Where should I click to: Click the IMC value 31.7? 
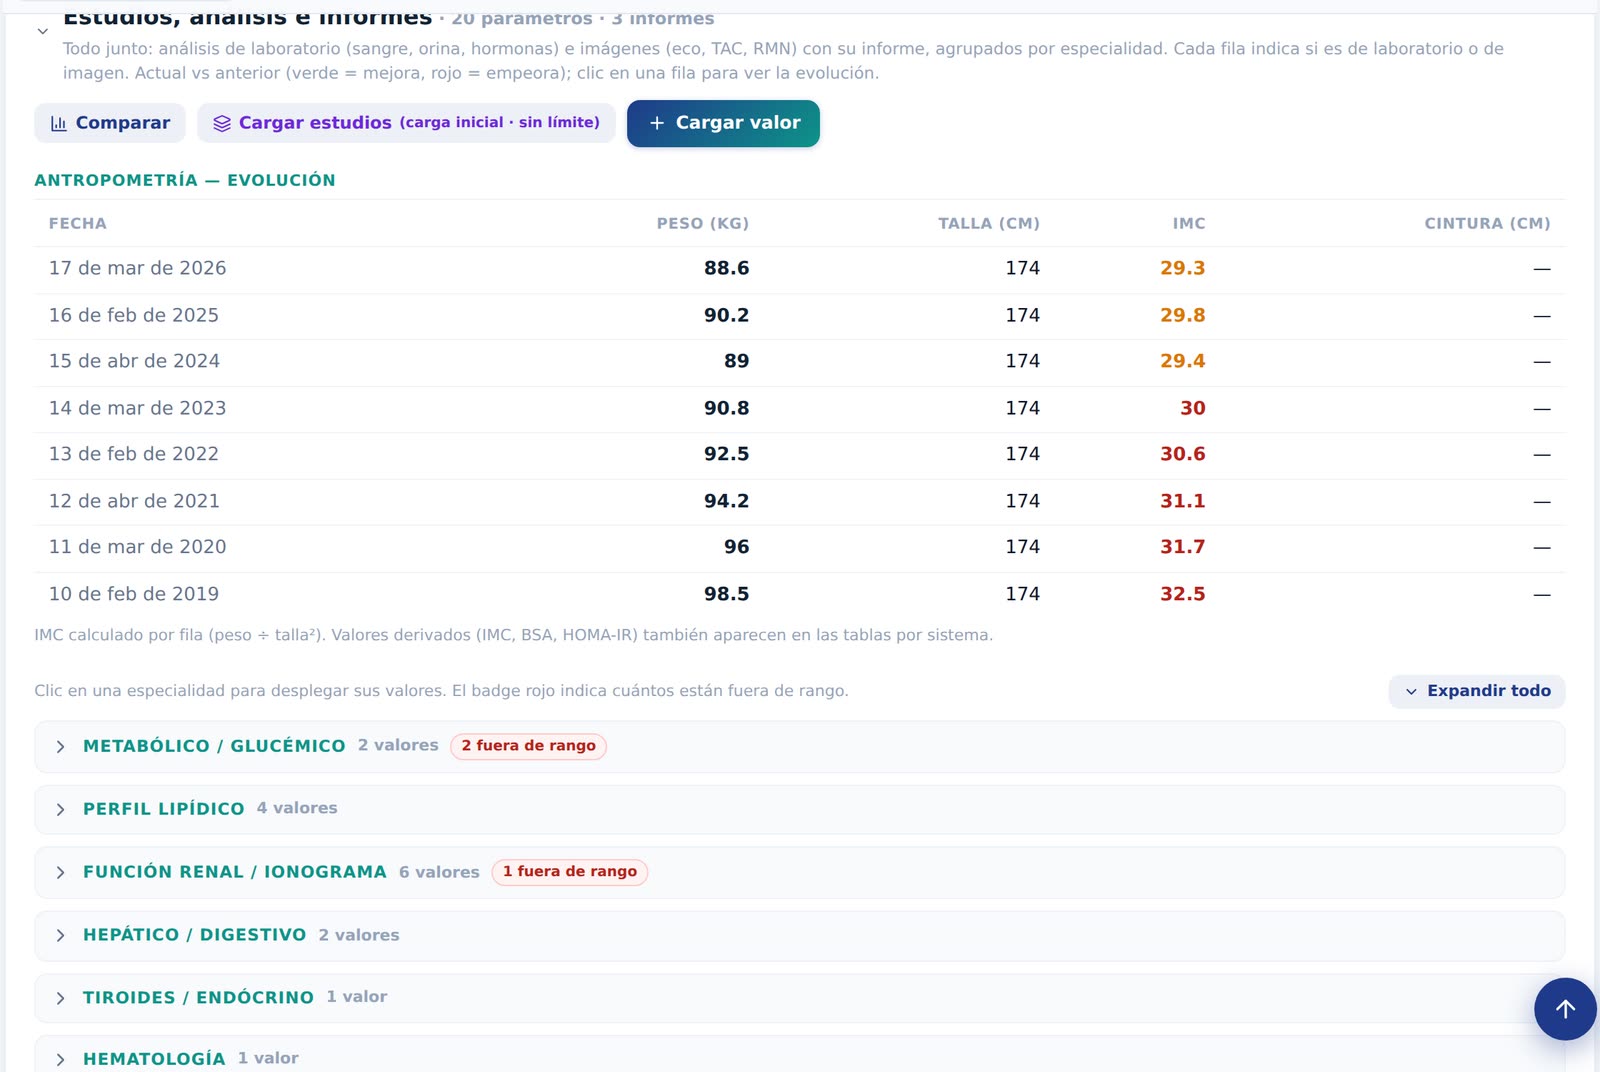1182,548
